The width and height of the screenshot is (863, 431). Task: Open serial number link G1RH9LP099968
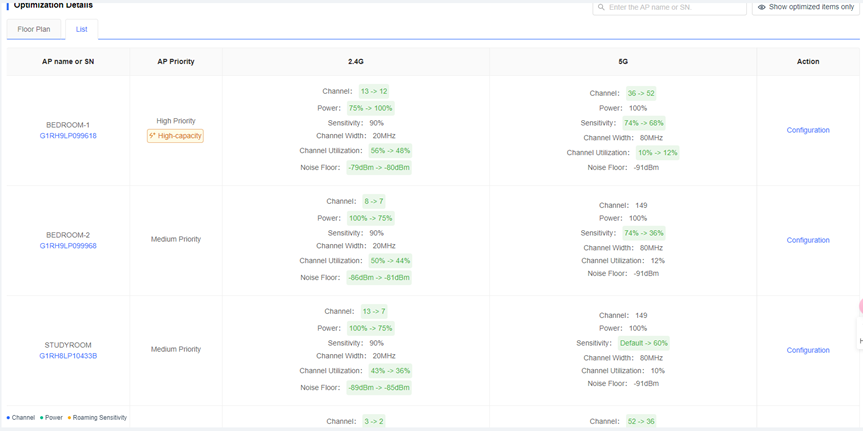coord(68,246)
